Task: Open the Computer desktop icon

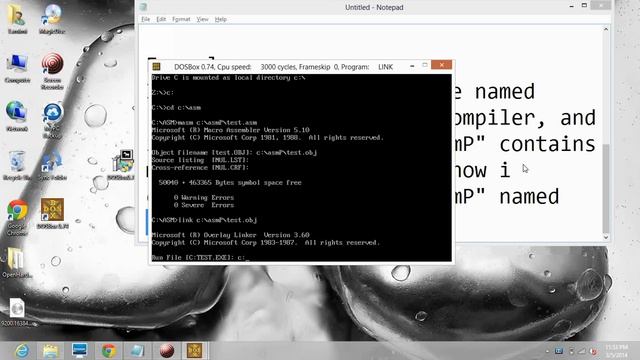Action: point(17,68)
